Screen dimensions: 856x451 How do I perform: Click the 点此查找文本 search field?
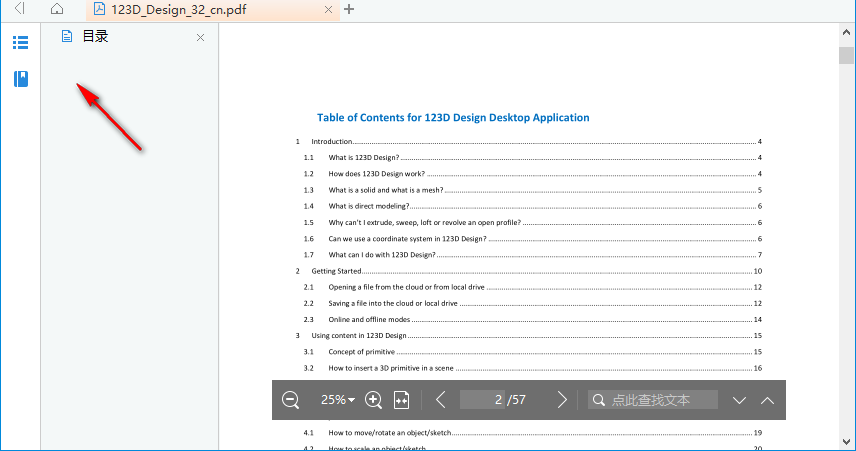652,400
